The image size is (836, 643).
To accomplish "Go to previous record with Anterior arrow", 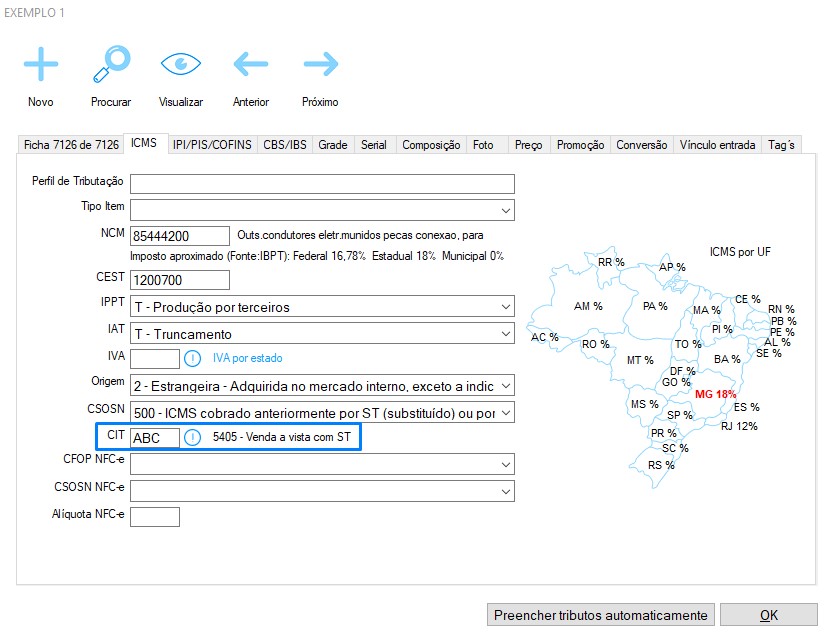I will pyautogui.click(x=250, y=64).
